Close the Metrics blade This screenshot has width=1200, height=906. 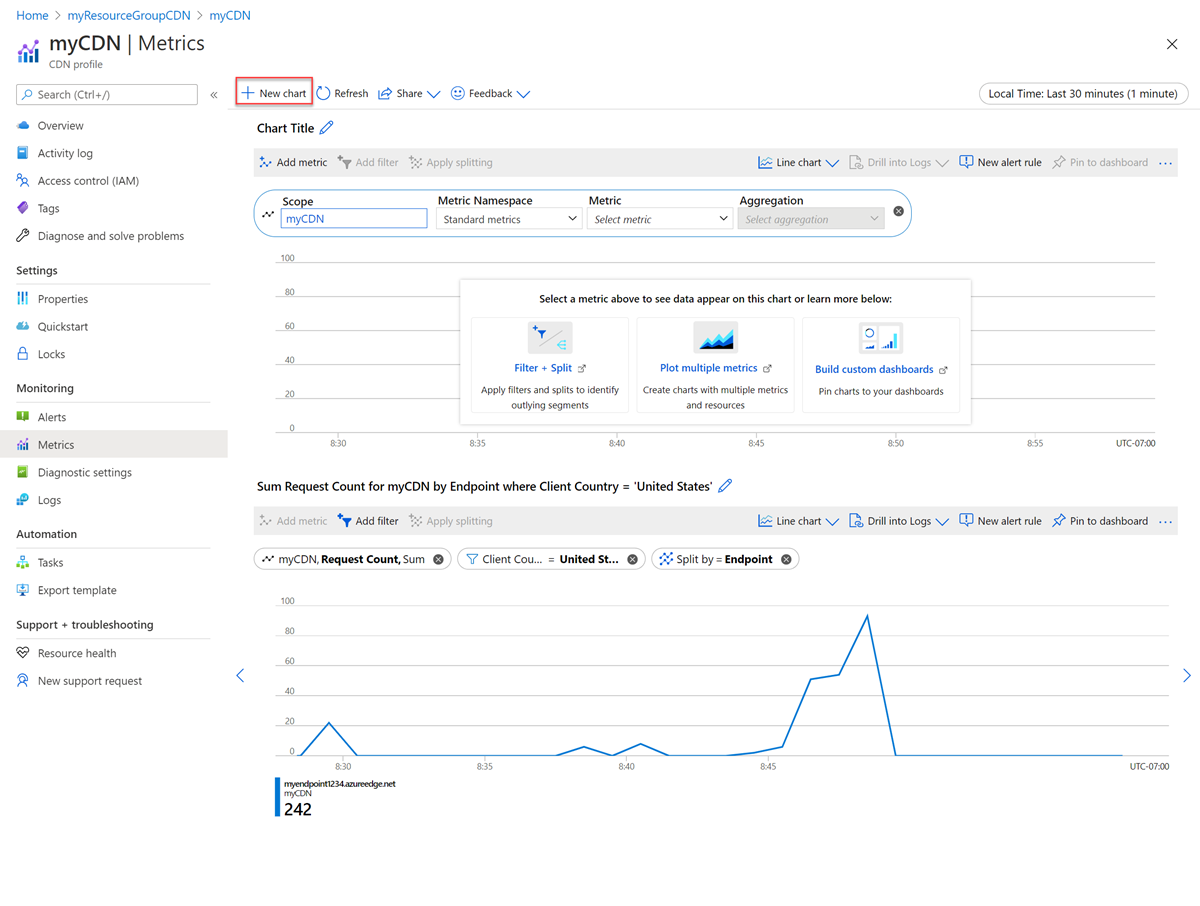[1172, 44]
